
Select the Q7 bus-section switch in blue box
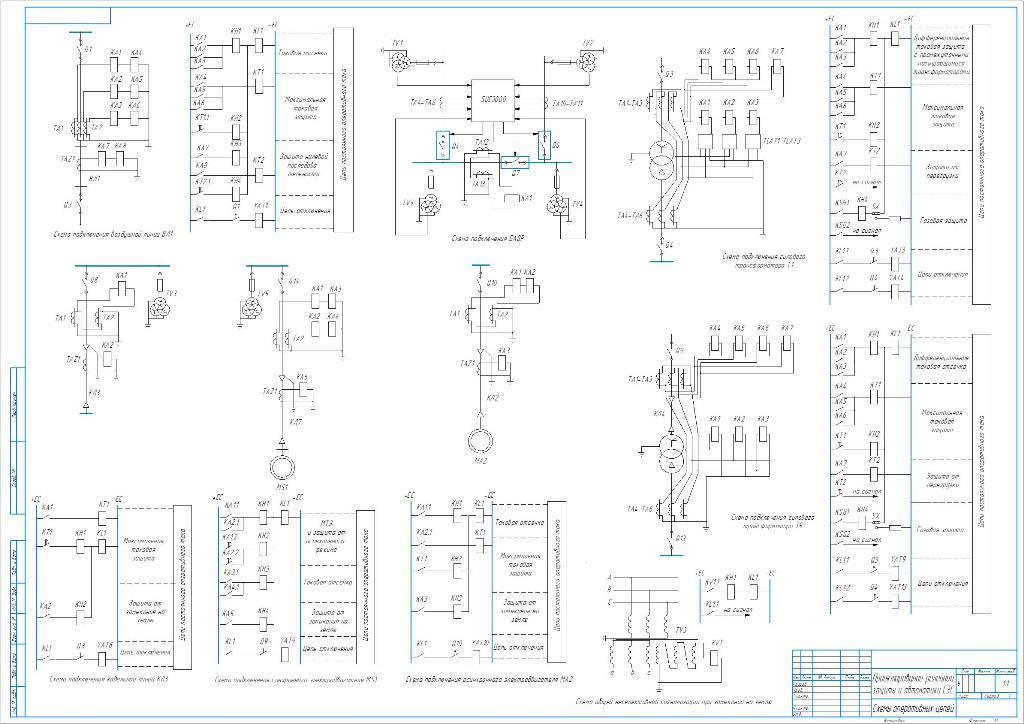coord(515,162)
